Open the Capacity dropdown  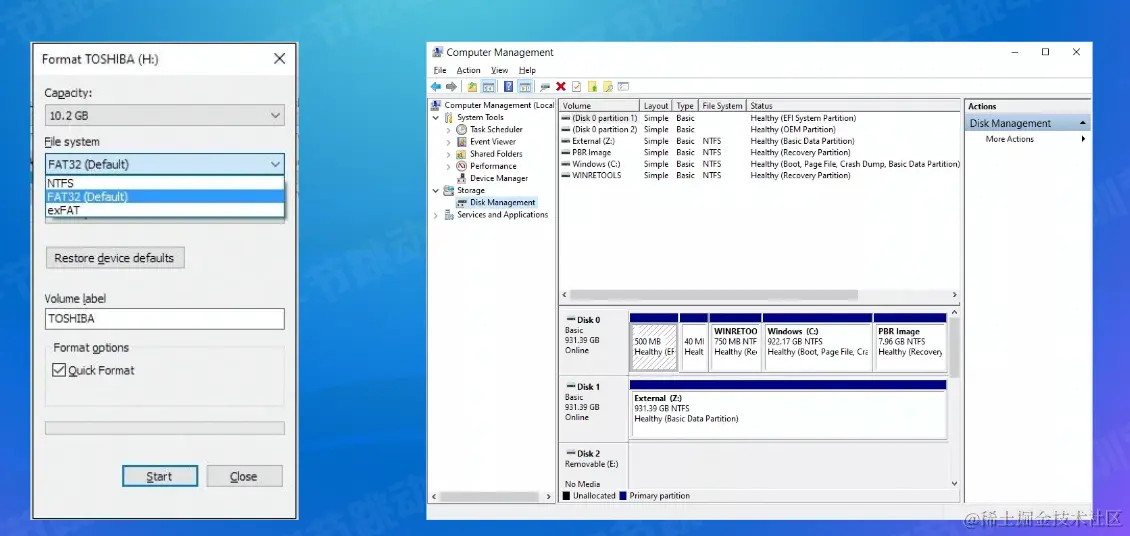(x=165, y=117)
